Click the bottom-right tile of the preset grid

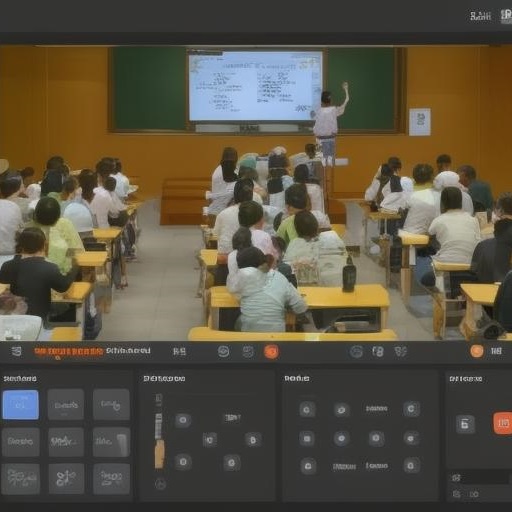point(111,478)
